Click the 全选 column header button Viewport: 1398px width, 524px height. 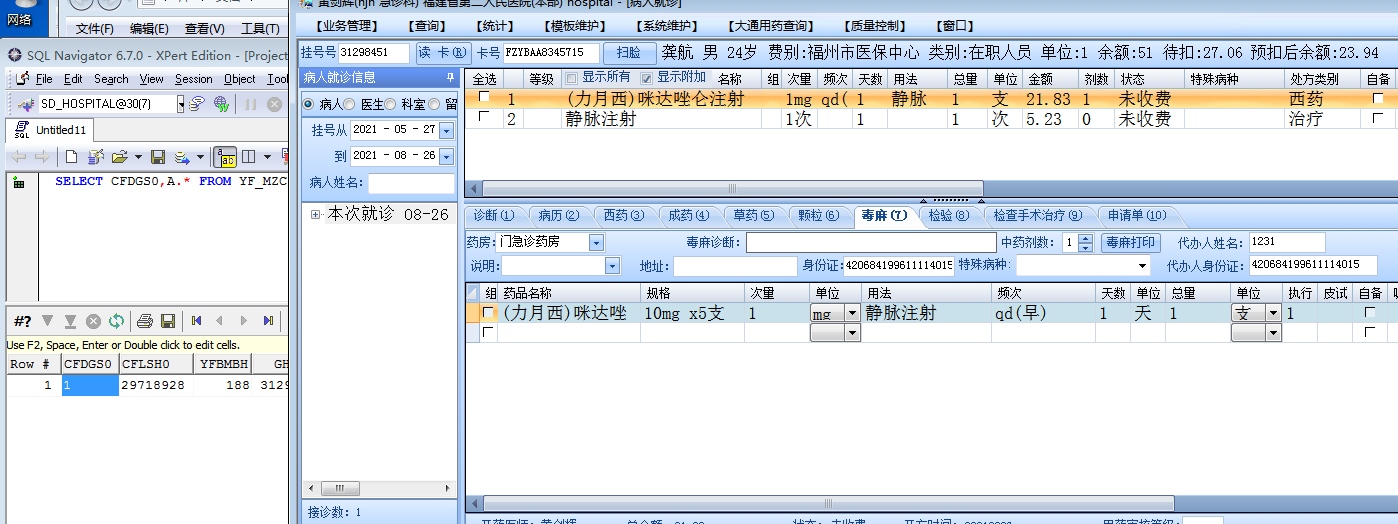point(484,78)
